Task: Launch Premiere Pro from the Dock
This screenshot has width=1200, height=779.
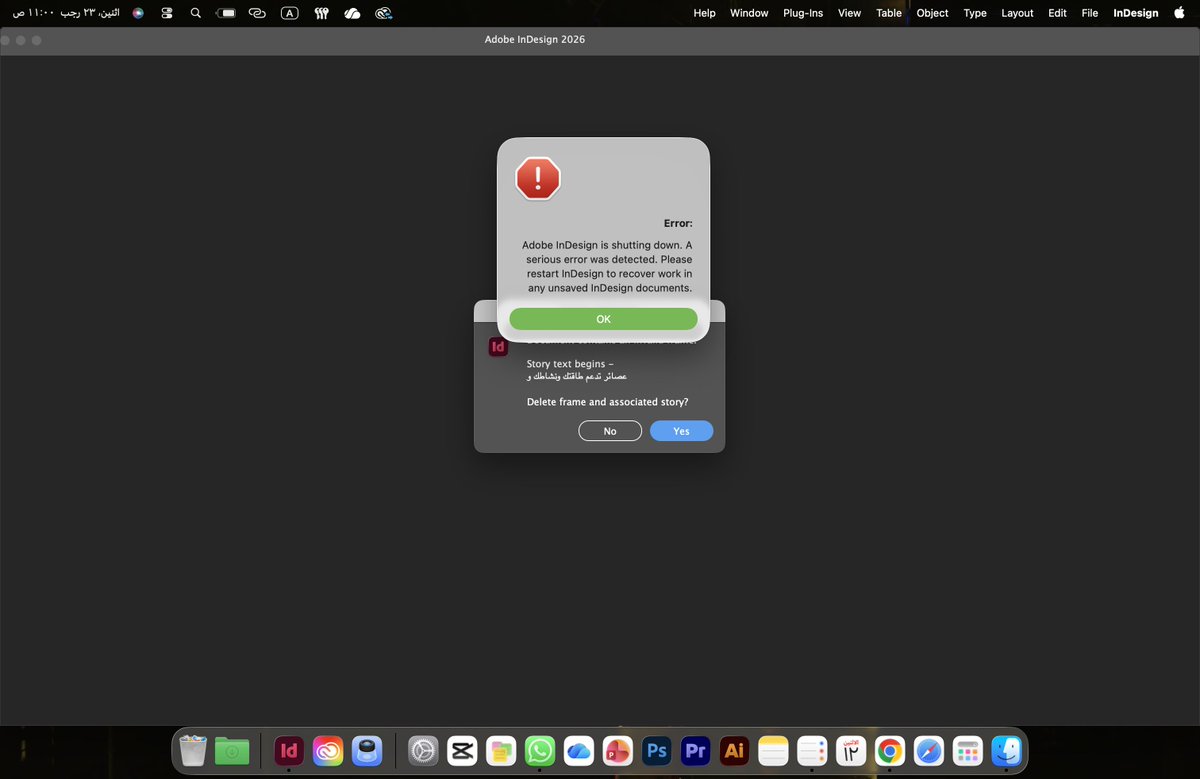Action: pos(695,750)
